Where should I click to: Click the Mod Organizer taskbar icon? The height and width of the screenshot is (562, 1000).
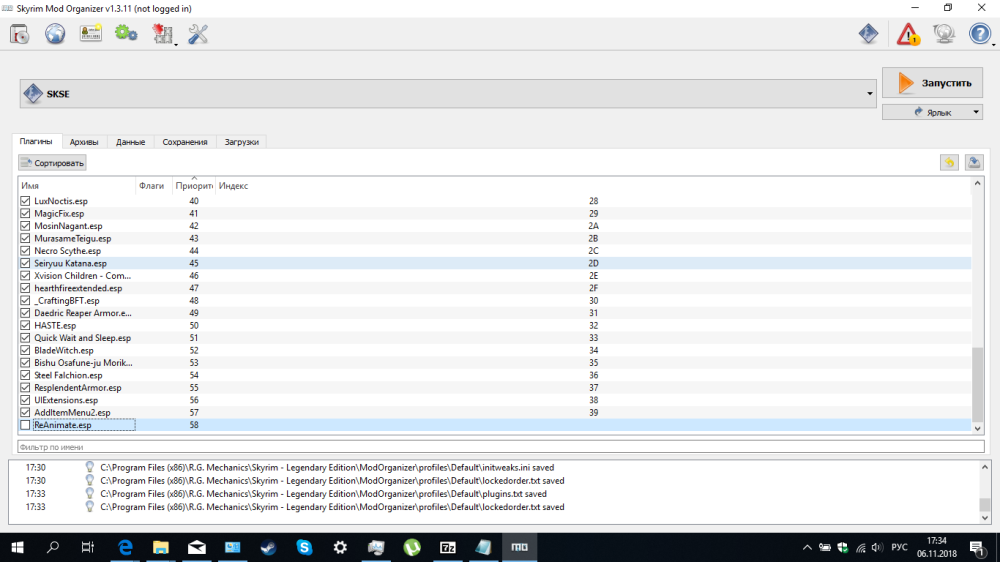(x=520, y=547)
